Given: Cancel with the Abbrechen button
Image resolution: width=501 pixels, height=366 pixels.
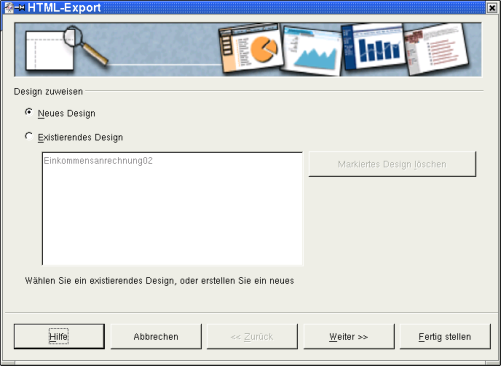Looking at the screenshot, I should pyautogui.click(x=156, y=337).
